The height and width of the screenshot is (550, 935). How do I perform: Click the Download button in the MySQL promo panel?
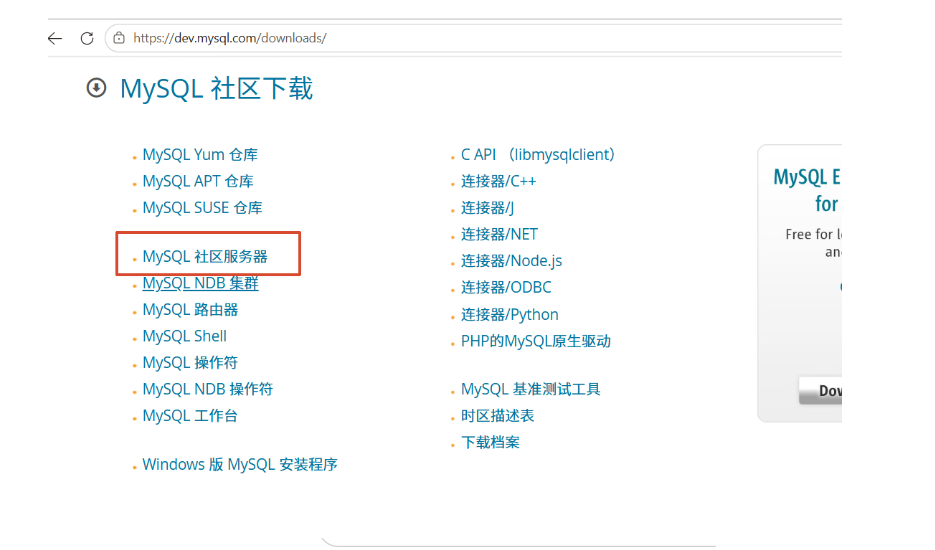(x=821, y=391)
